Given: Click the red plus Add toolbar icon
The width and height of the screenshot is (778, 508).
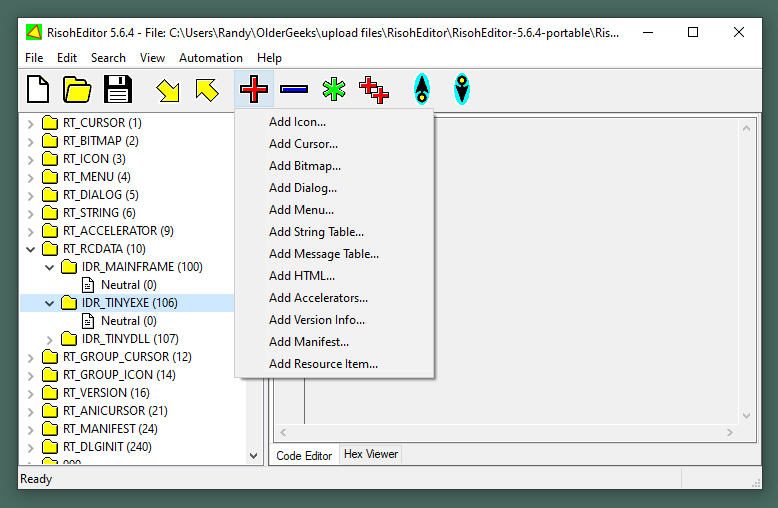Looking at the screenshot, I should 254,89.
